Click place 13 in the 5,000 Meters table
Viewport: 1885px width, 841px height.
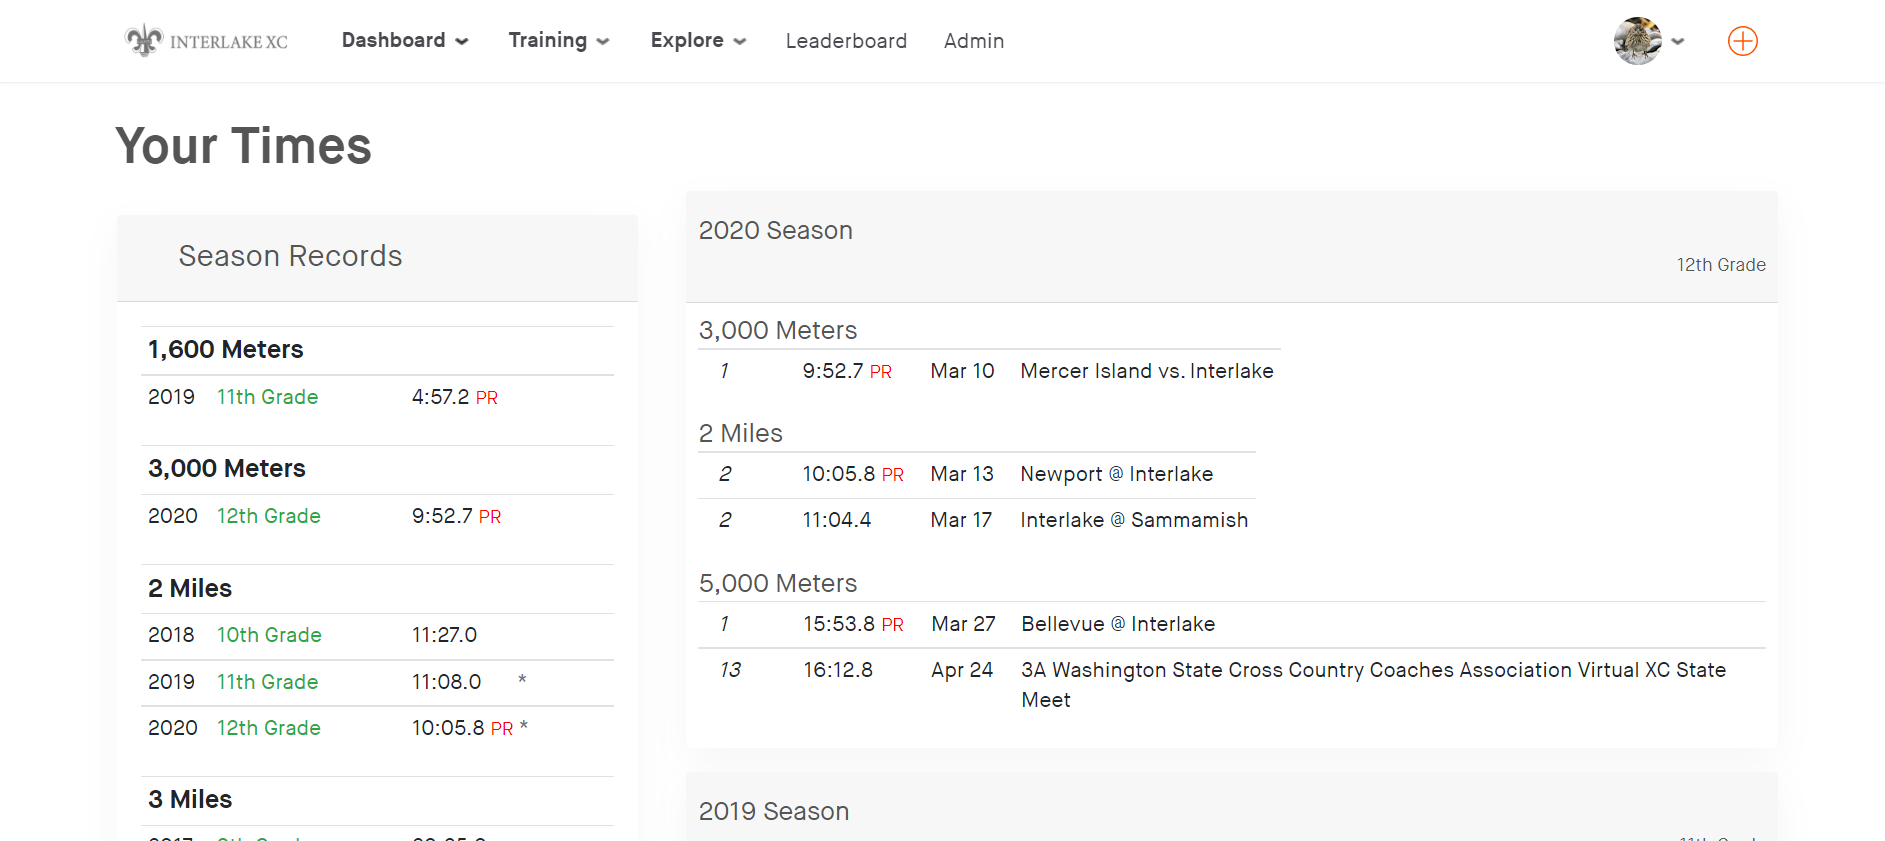pos(730,670)
